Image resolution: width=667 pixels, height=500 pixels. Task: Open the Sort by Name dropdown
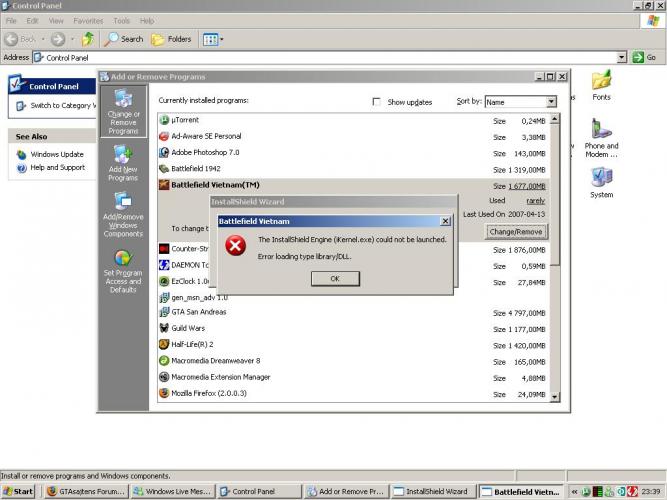click(x=550, y=102)
